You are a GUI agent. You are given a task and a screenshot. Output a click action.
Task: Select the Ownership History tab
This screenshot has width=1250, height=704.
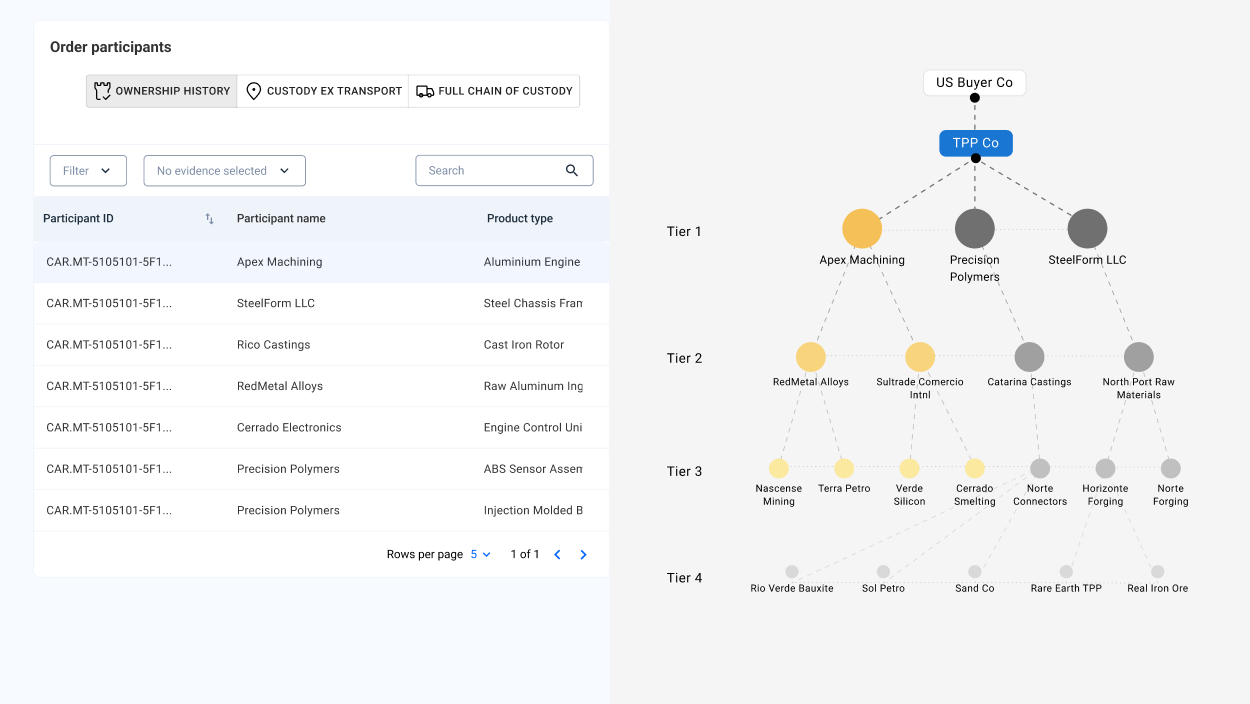[162, 91]
